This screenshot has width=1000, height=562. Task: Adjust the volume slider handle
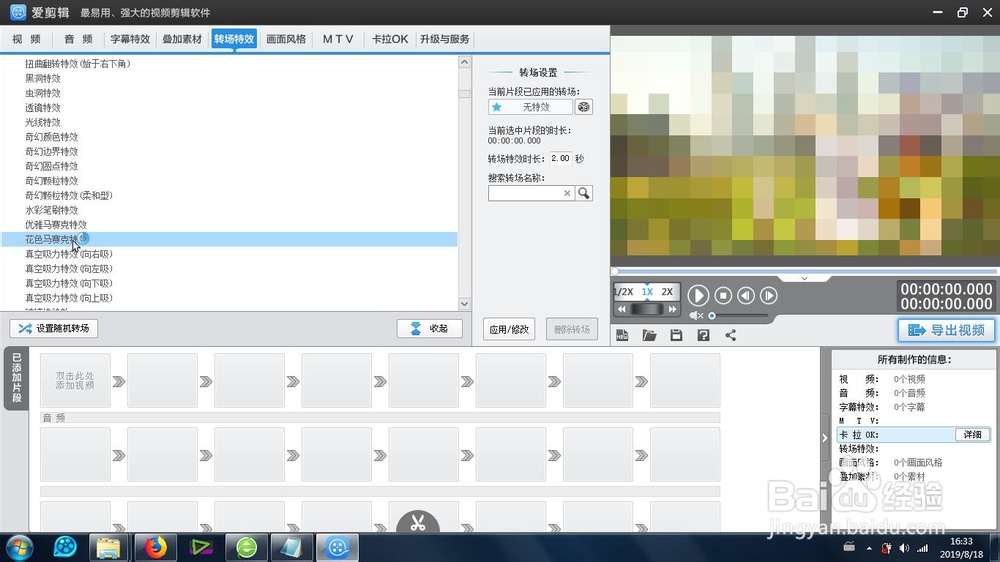pyautogui.click(x=712, y=315)
